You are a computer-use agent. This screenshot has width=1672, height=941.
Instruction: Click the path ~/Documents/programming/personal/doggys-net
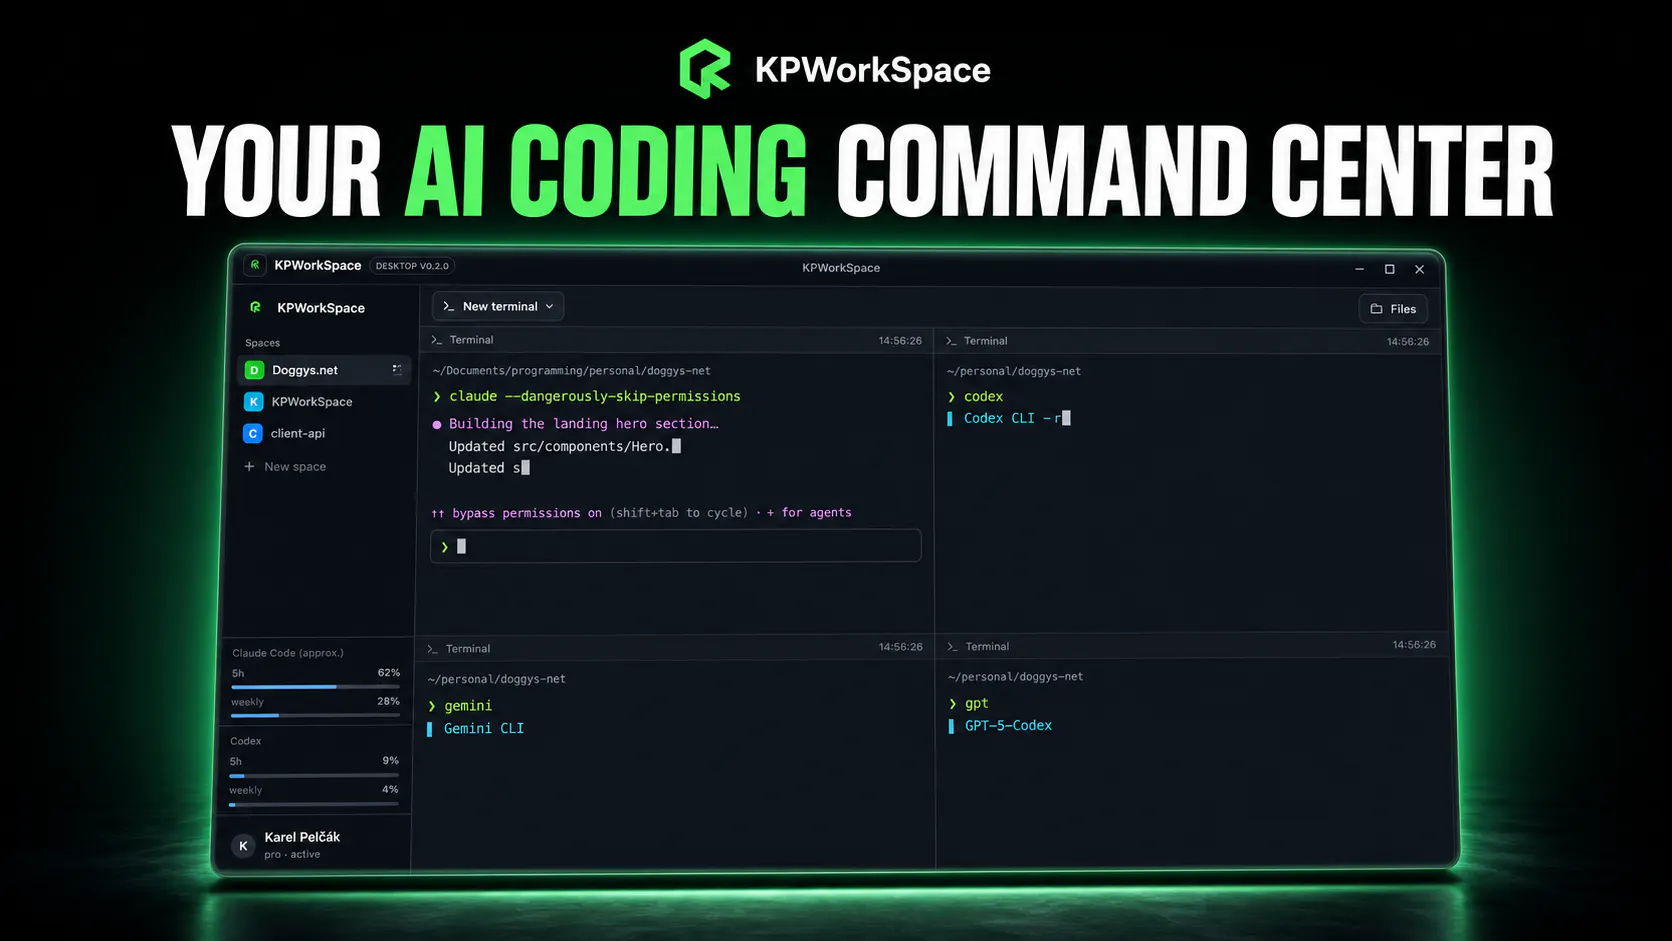(571, 371)
